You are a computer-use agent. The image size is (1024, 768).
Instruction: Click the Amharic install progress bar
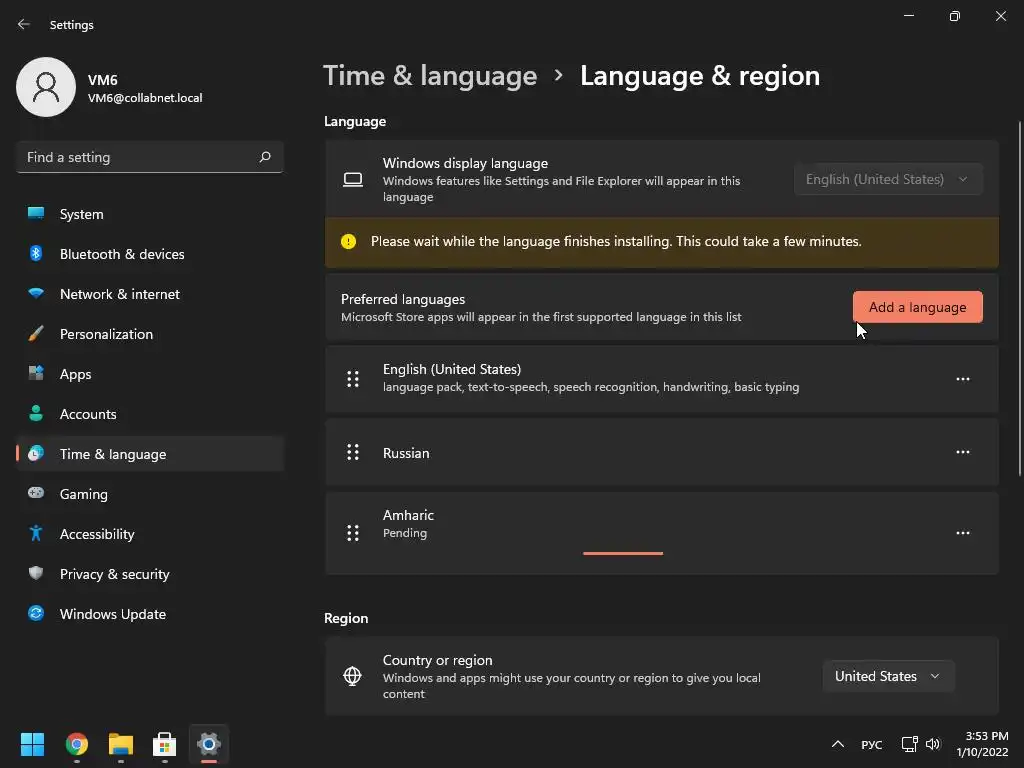pyautogui.click(x=623, y=553)
